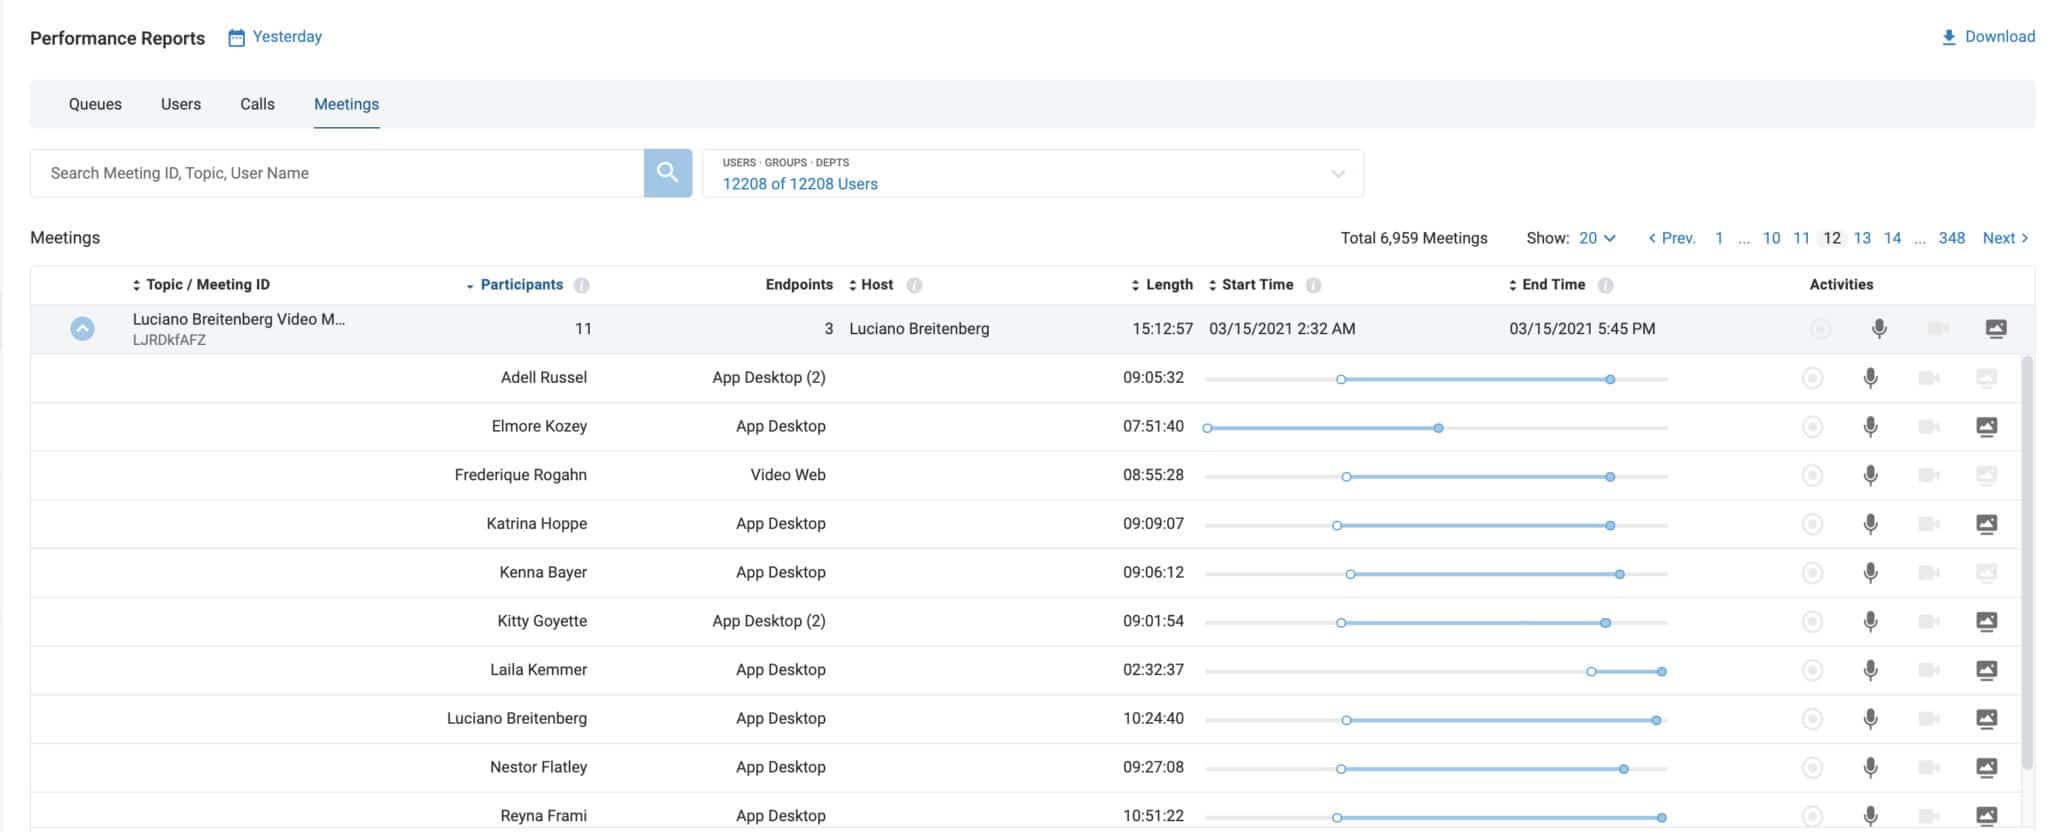The width and height of the screenshot is (2048, 832).
Task: Jump to page 348 of results
Action: coord(1951,238)
